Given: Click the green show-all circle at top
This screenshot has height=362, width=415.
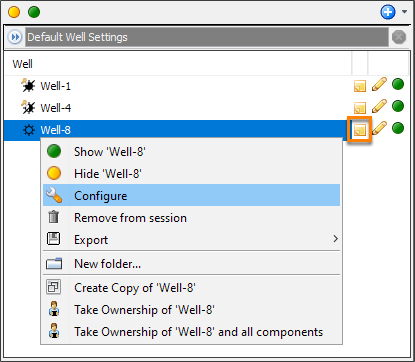Looking at the screenshot, I should pos(34,12).
